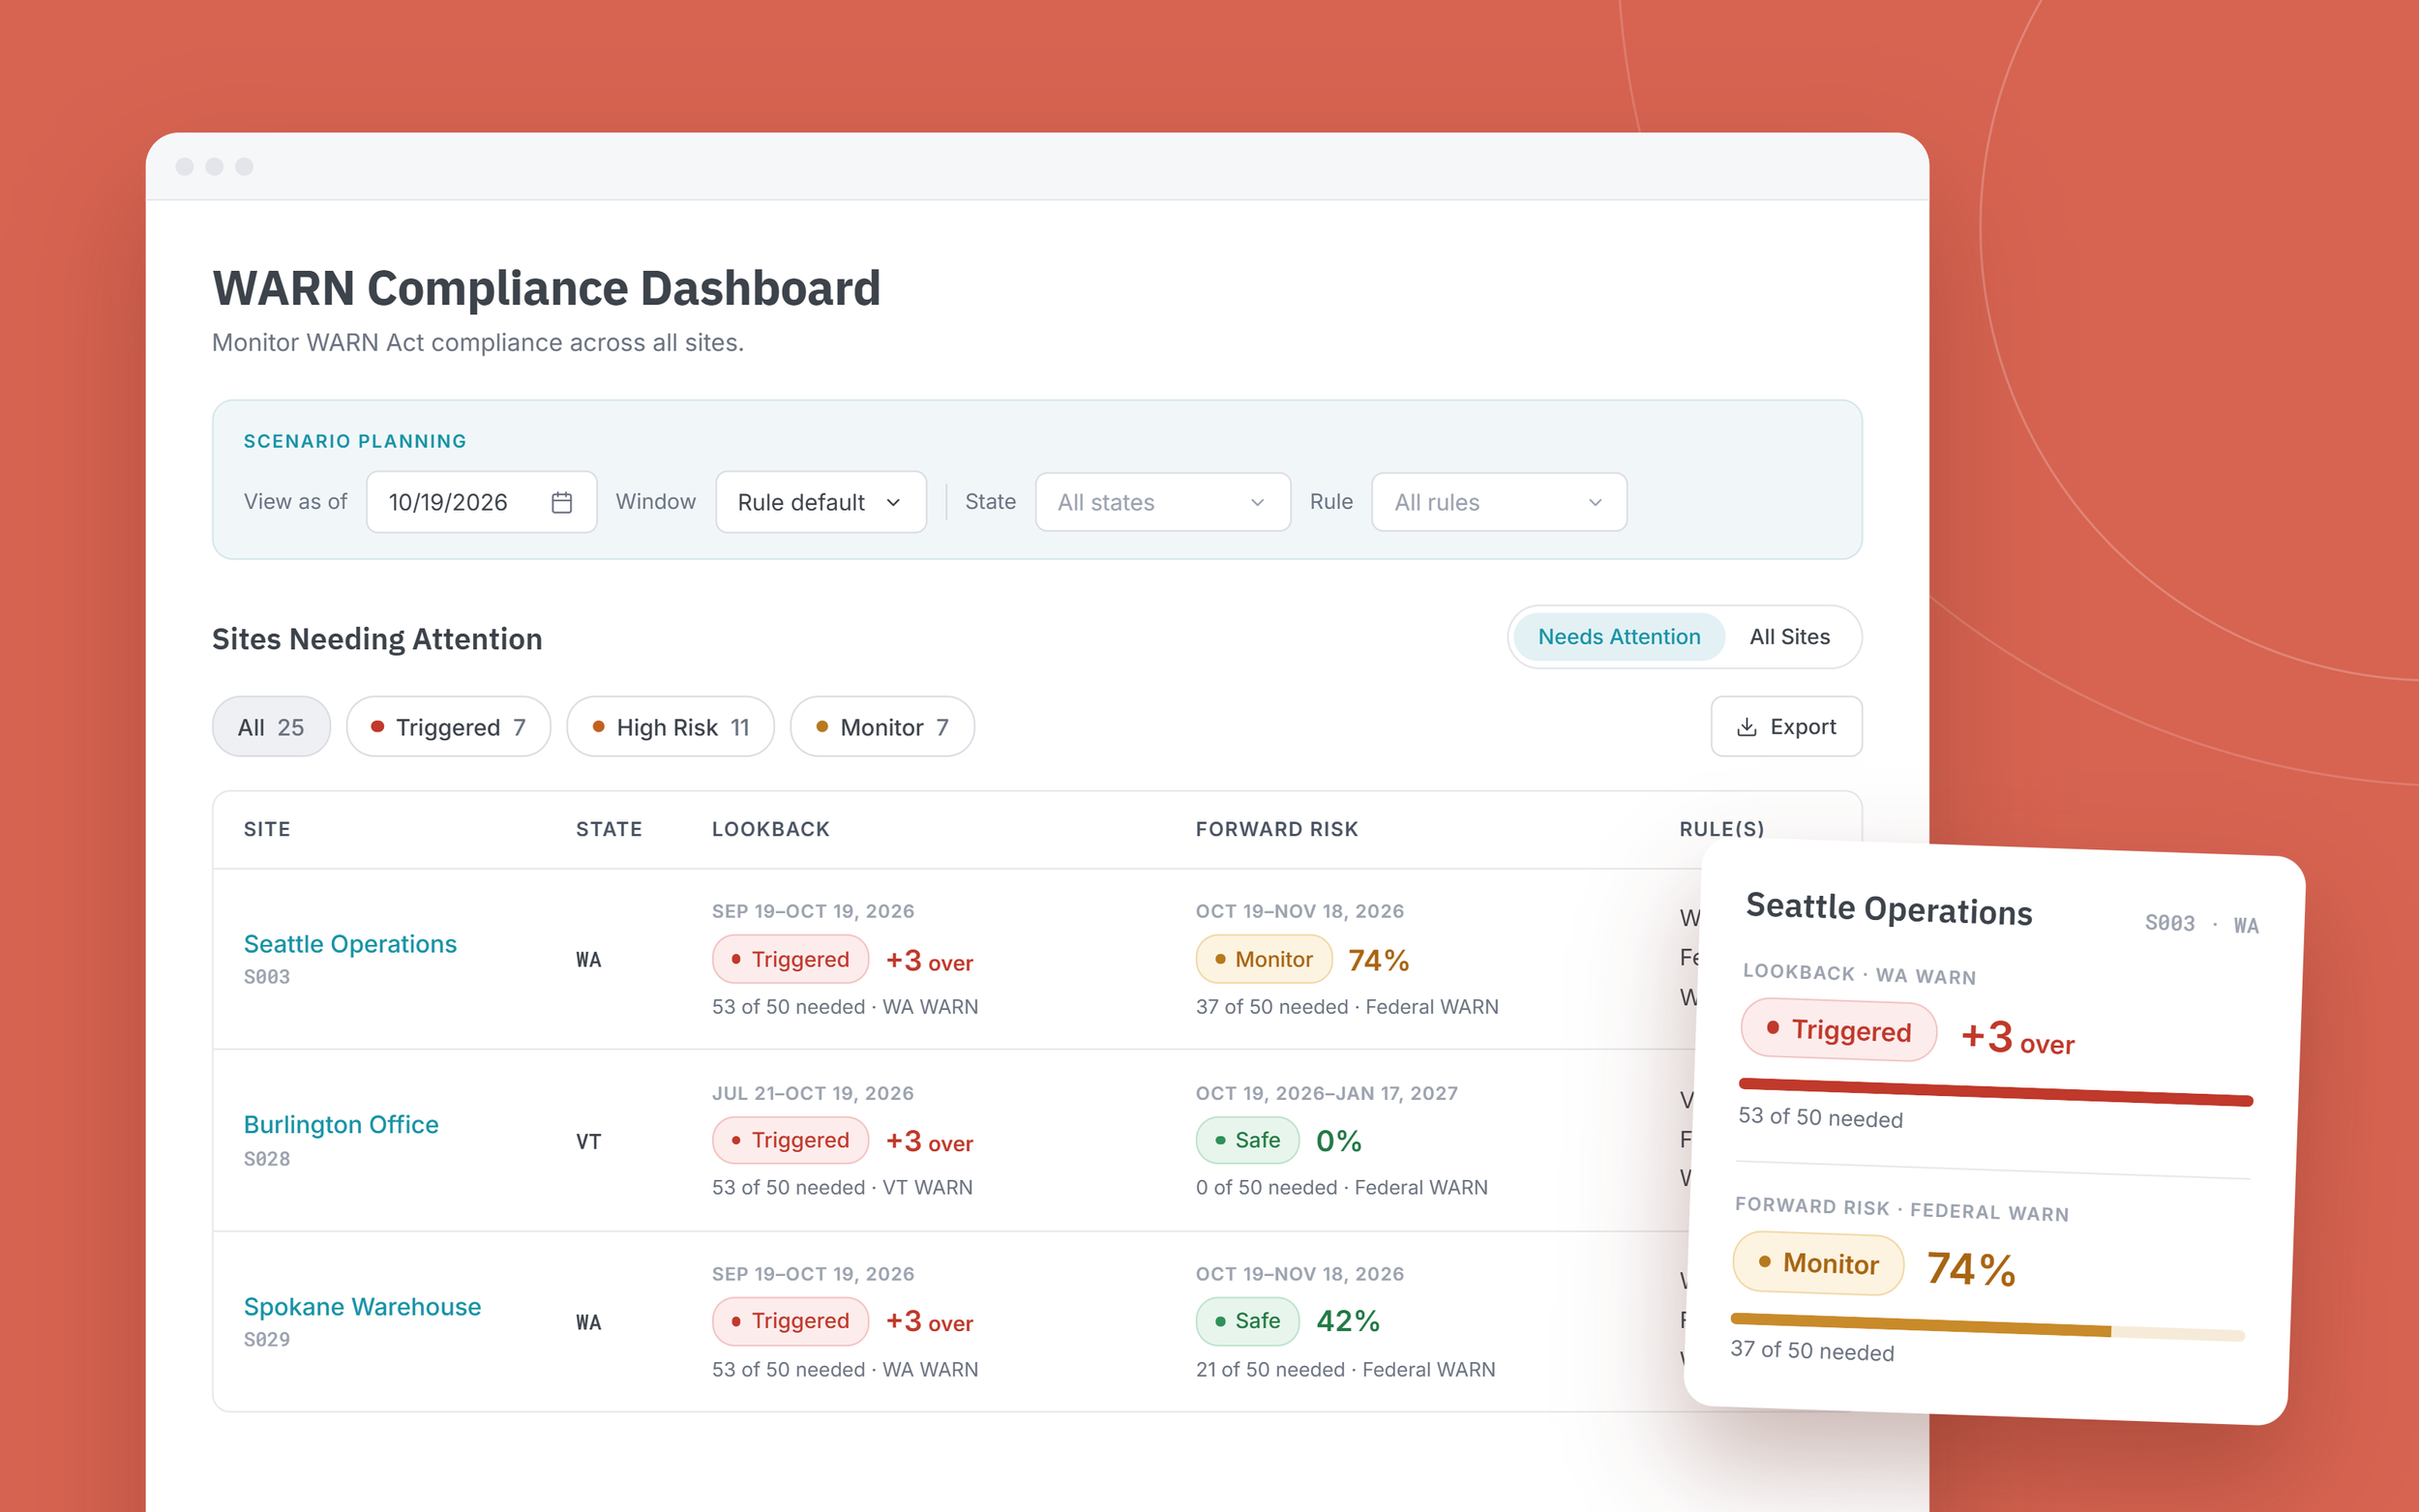Click the View as of date field

coord(481,502)
